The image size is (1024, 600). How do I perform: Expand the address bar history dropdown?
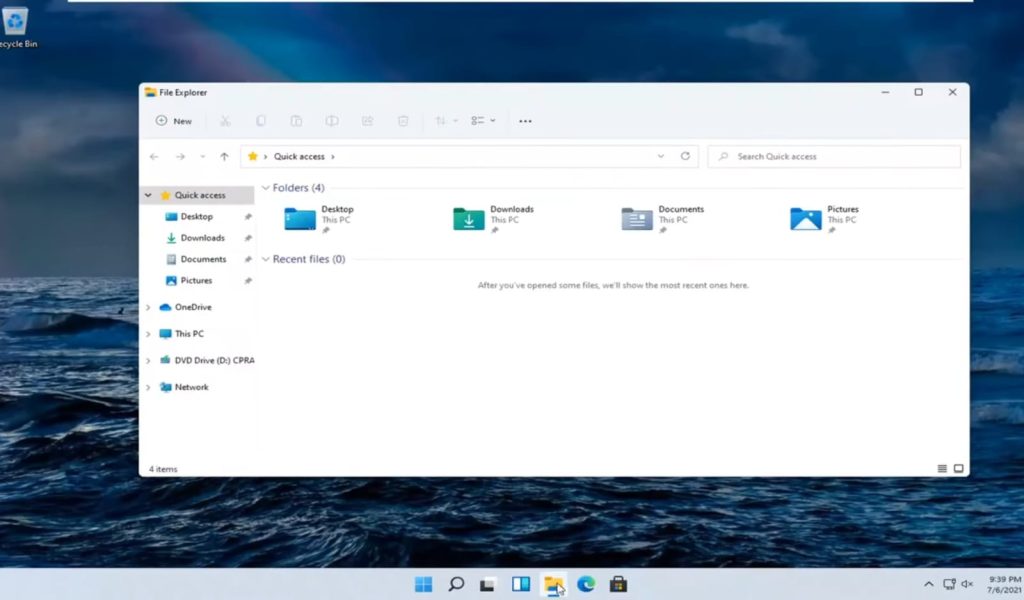661,156
